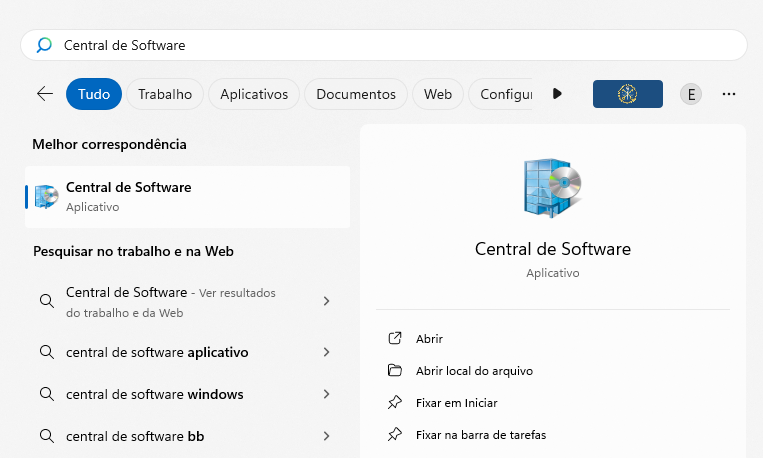Click the Central de Software title in preview
The width and height of the screenshot is (763, 458).
(x=553, y=249)
